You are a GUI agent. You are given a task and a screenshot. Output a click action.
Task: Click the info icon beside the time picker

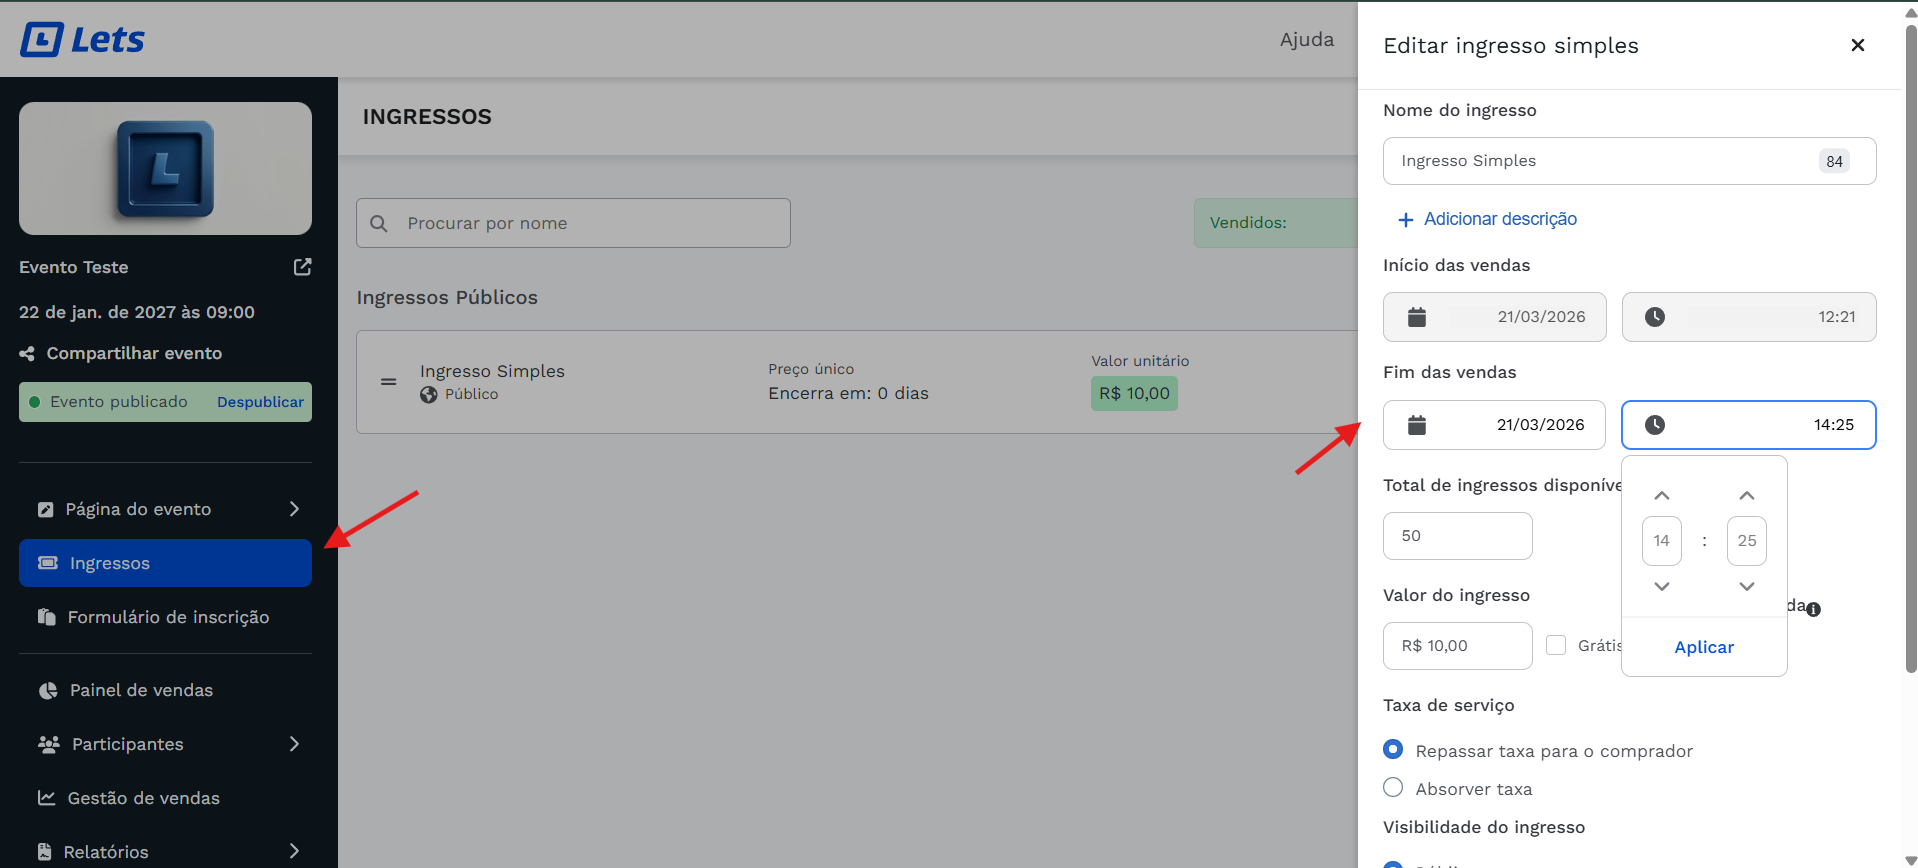pyautogui.click(x=1814, y=609)
